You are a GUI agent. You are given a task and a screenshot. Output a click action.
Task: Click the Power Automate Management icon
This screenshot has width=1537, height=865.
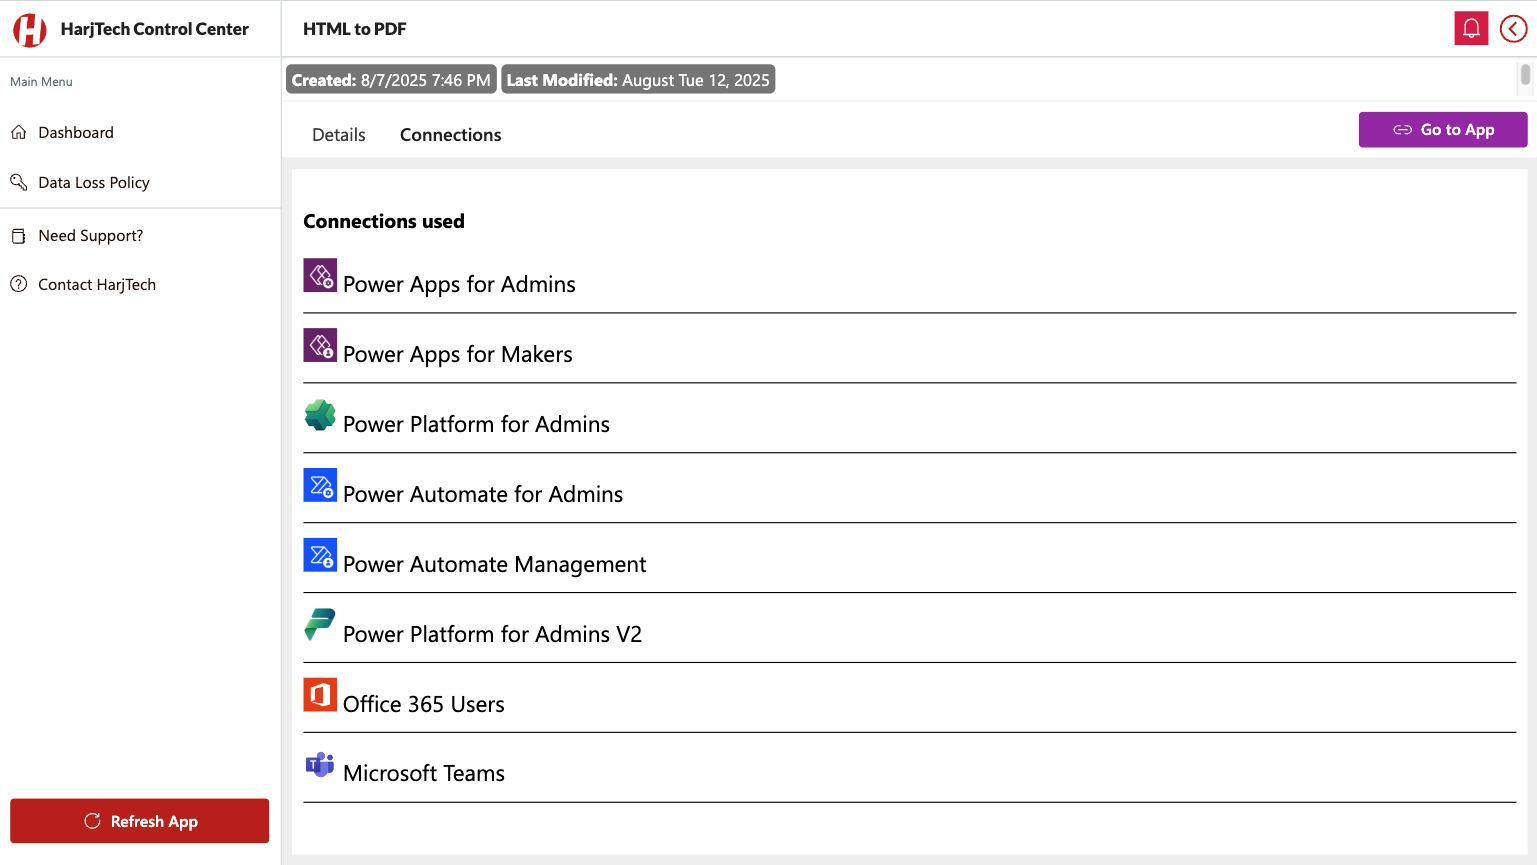point(320,555)
